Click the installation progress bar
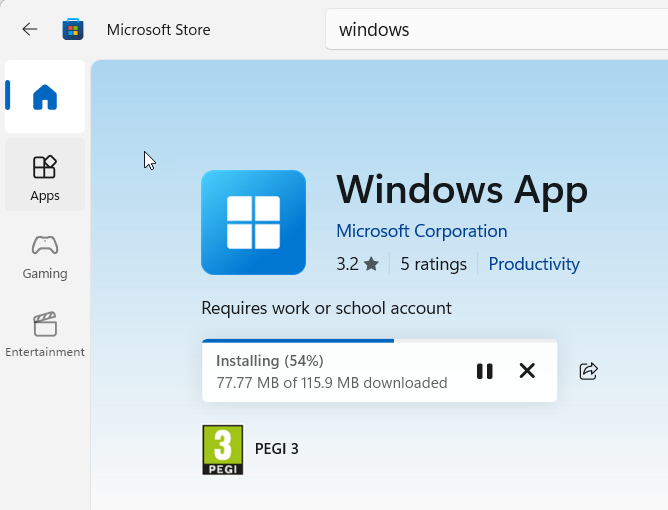 pyautogui.click(x=380, y=341)
